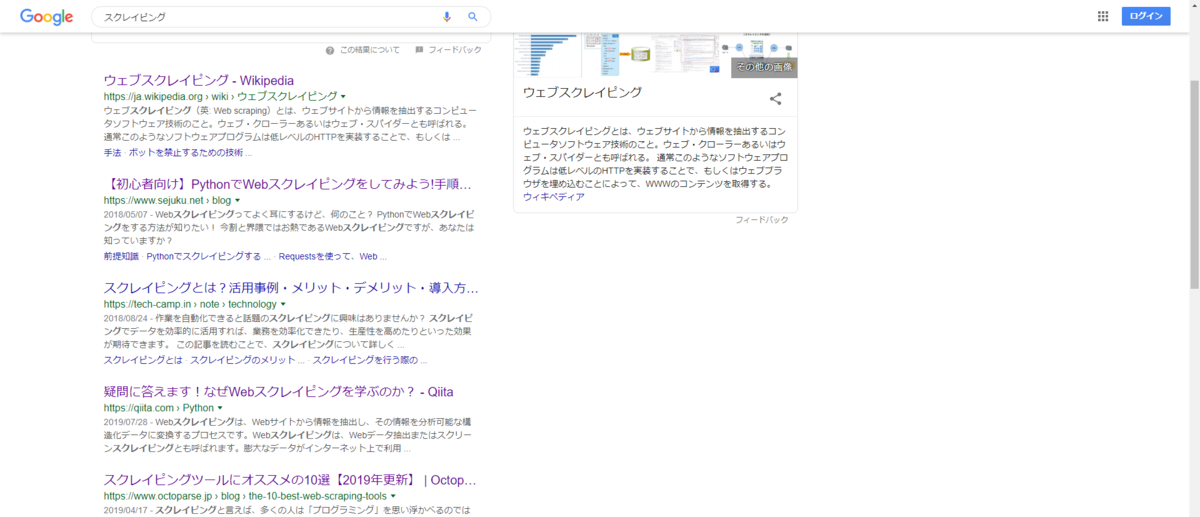Click the https://qiita.com › Python URL text
Viewport: 1200px width, 517px height.
click(158, 408)
